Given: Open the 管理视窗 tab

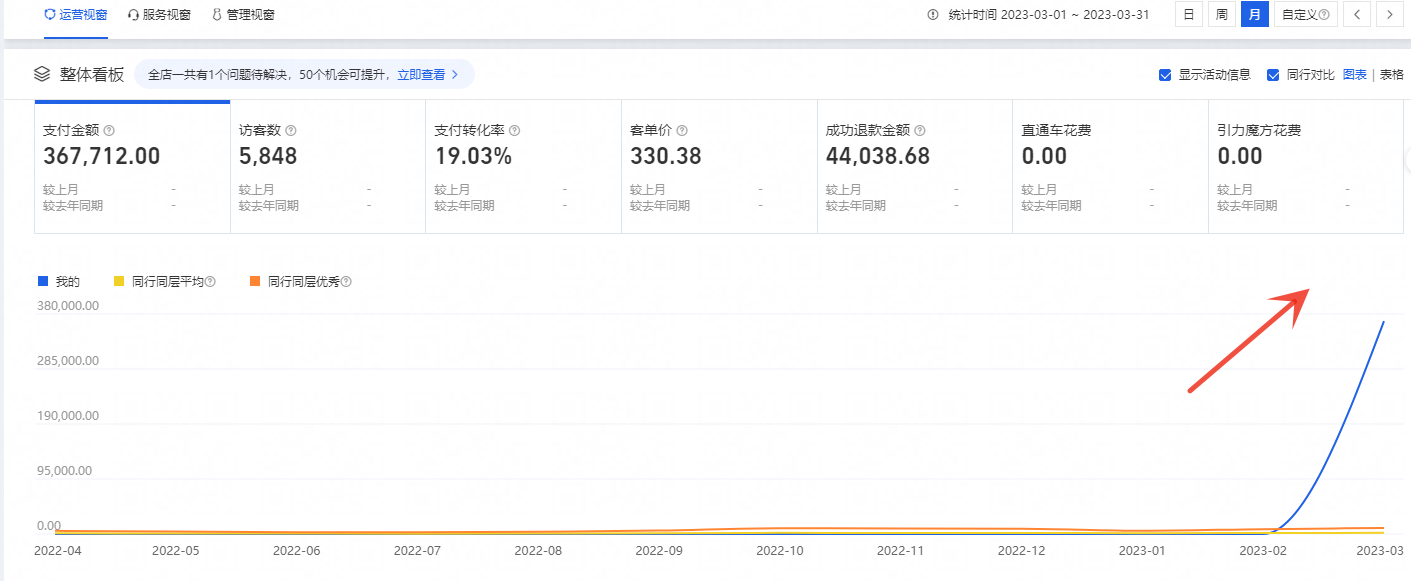Looking at the screenshot, I should (243, 15).
